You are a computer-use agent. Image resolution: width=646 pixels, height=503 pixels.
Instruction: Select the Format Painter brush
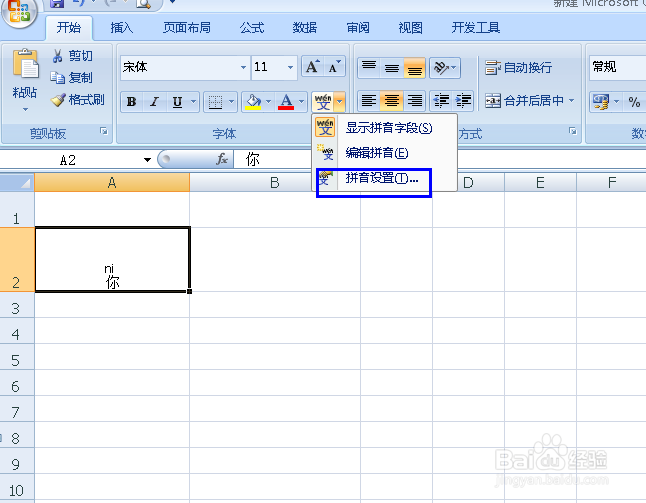[58, 100]
